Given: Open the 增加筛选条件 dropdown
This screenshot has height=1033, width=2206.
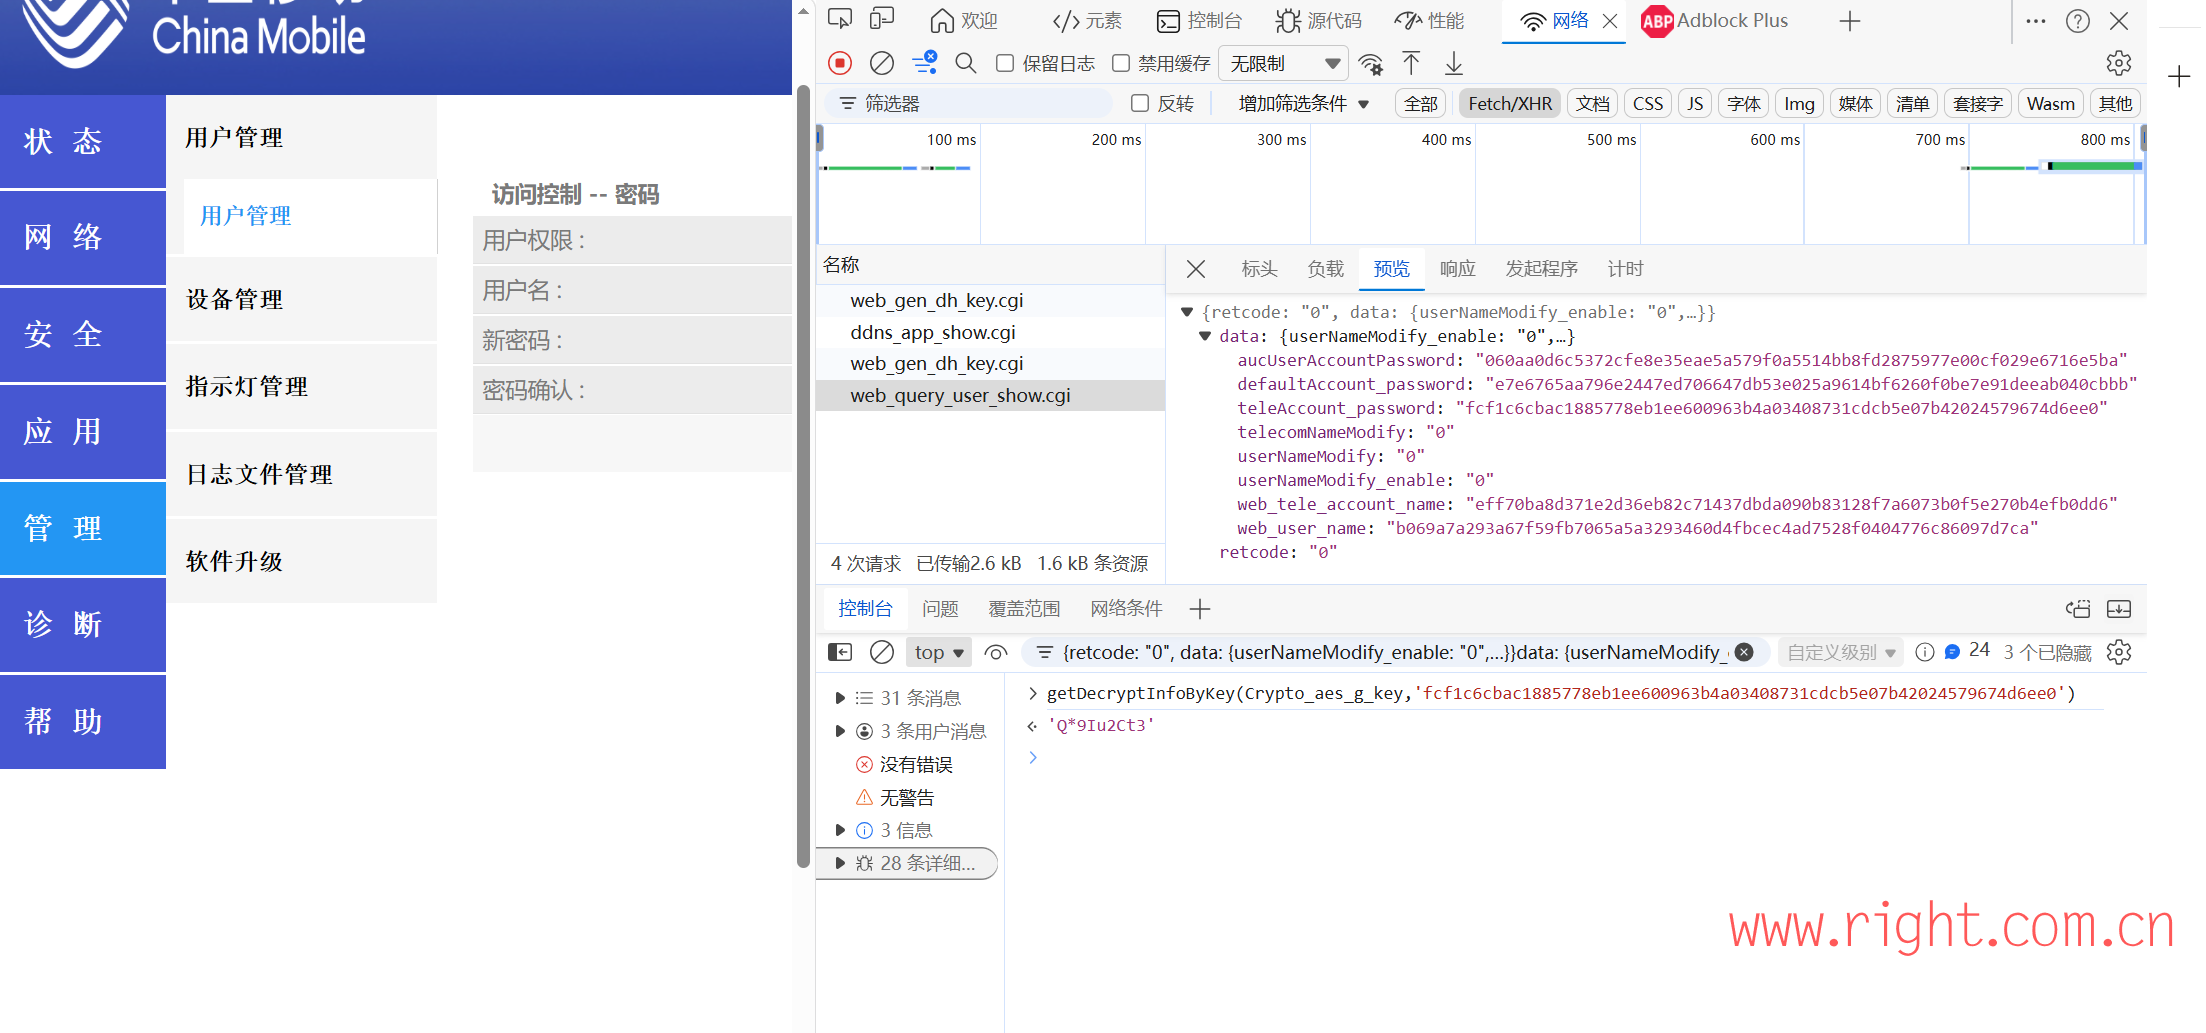Looking at the screenshot, I should (1303, 104).
